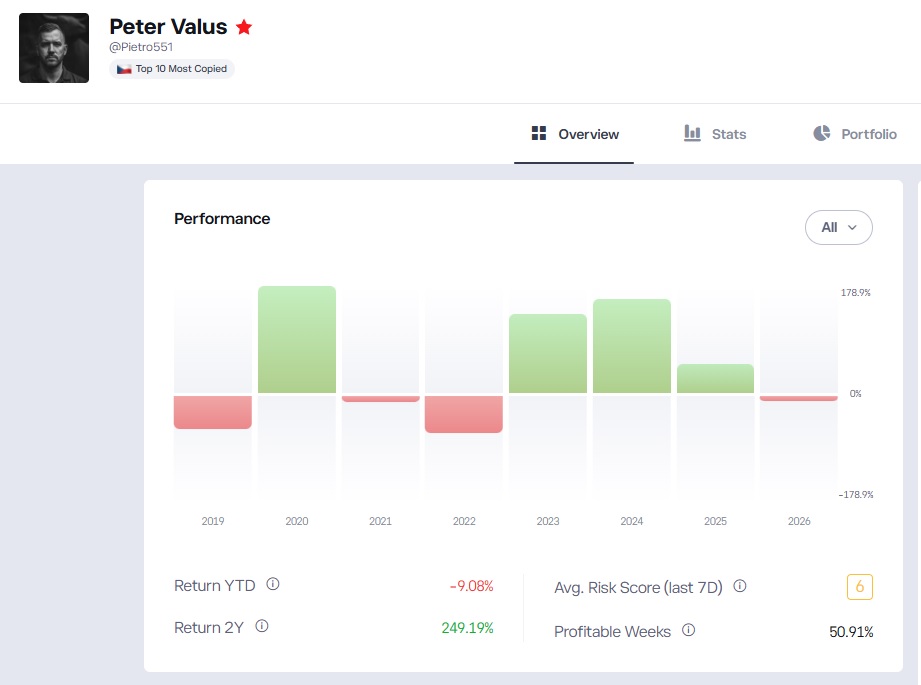Click the Avg. Risk Score info icon
Screen dimensions: 921x685
[x=740, y=586]
